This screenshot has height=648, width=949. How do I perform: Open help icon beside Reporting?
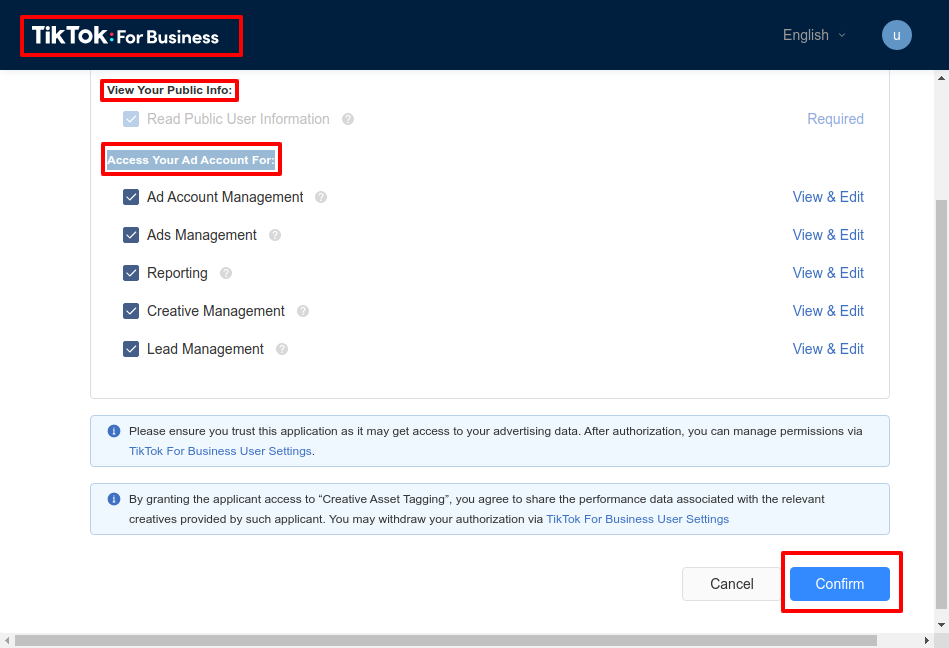click(x=226, y=273)
